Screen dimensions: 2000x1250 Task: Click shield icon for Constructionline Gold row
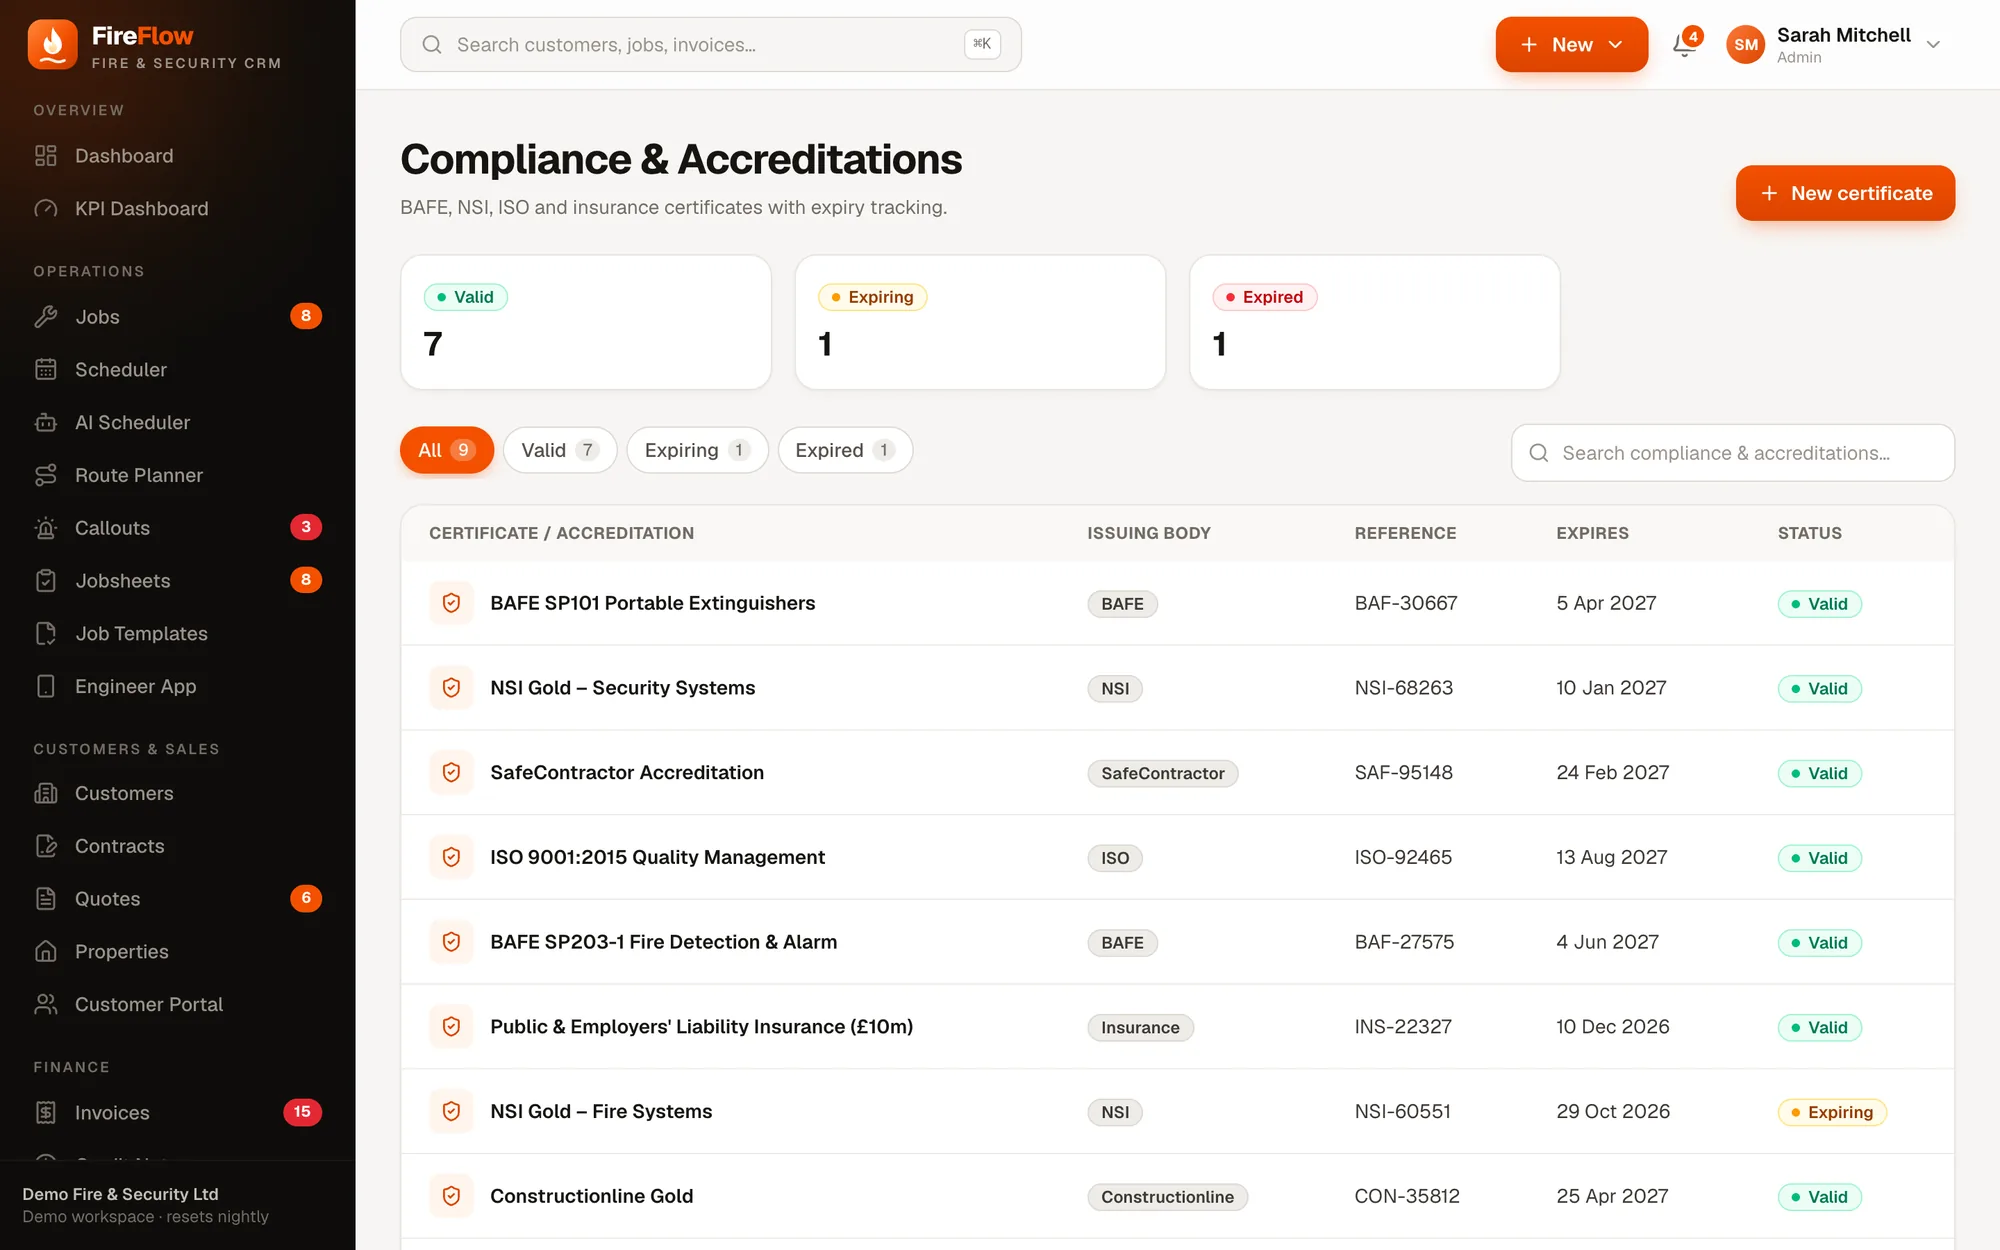(x=451, y=1196)
